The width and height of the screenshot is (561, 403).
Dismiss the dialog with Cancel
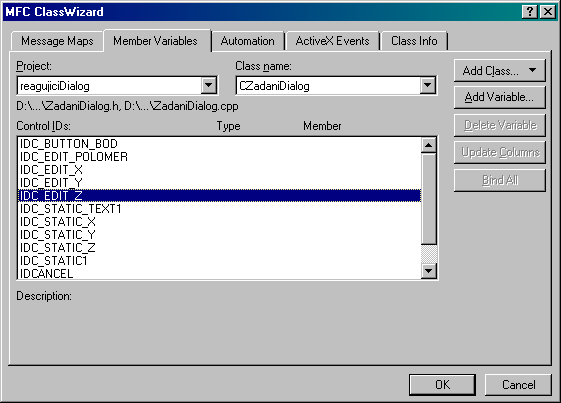[x=518, y=385]
